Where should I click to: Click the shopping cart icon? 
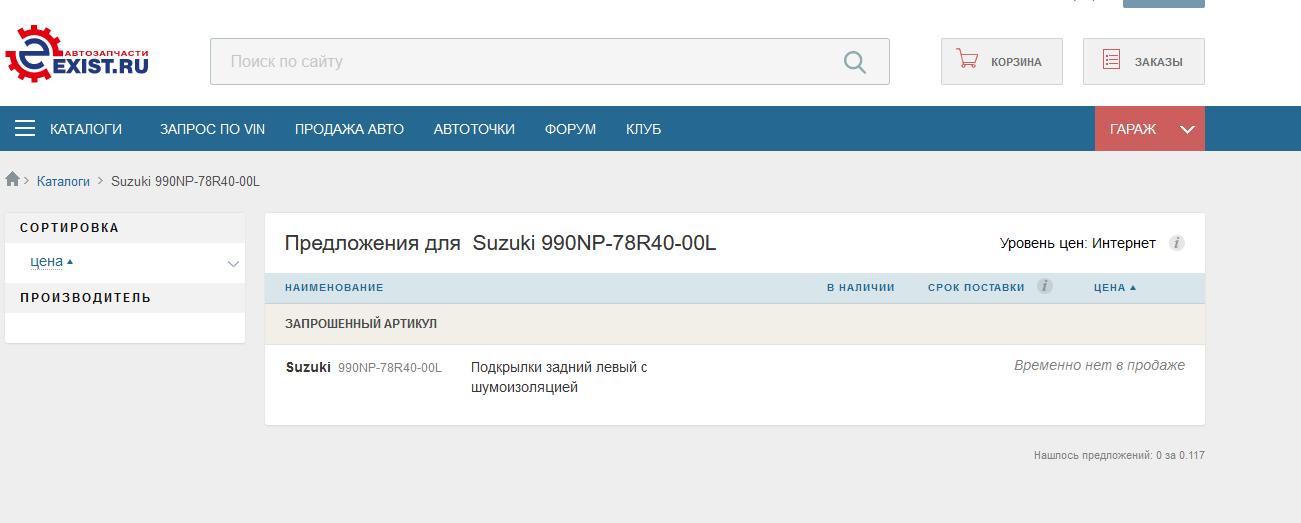point(967,60)
